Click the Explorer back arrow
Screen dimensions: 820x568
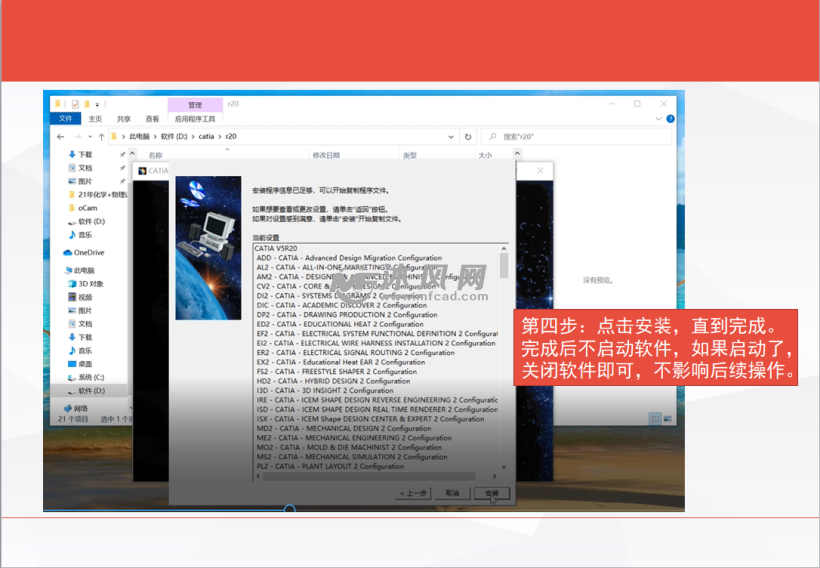pos(61,137)
